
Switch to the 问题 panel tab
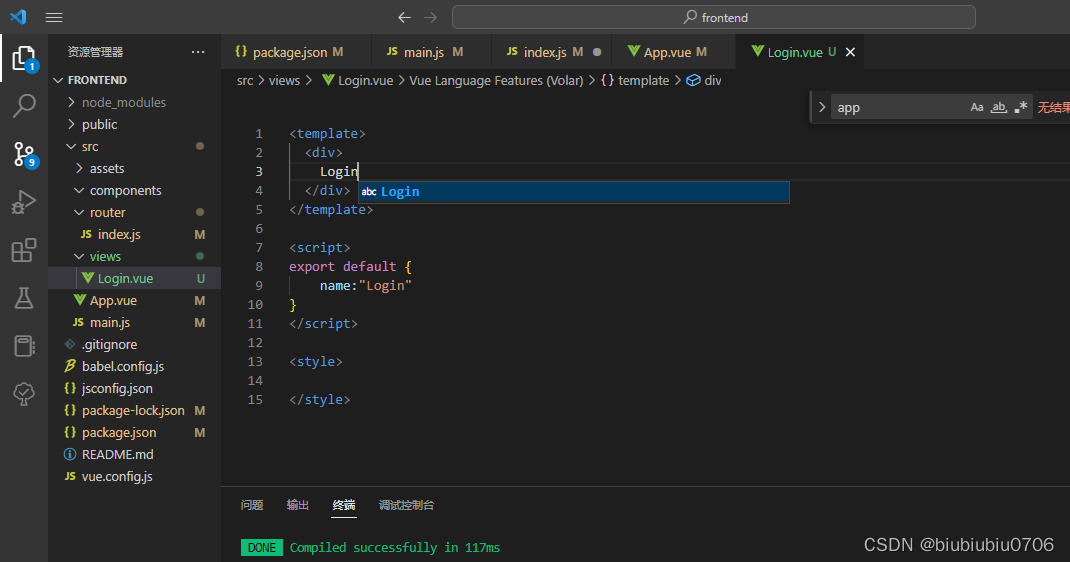tap(252, 505)
